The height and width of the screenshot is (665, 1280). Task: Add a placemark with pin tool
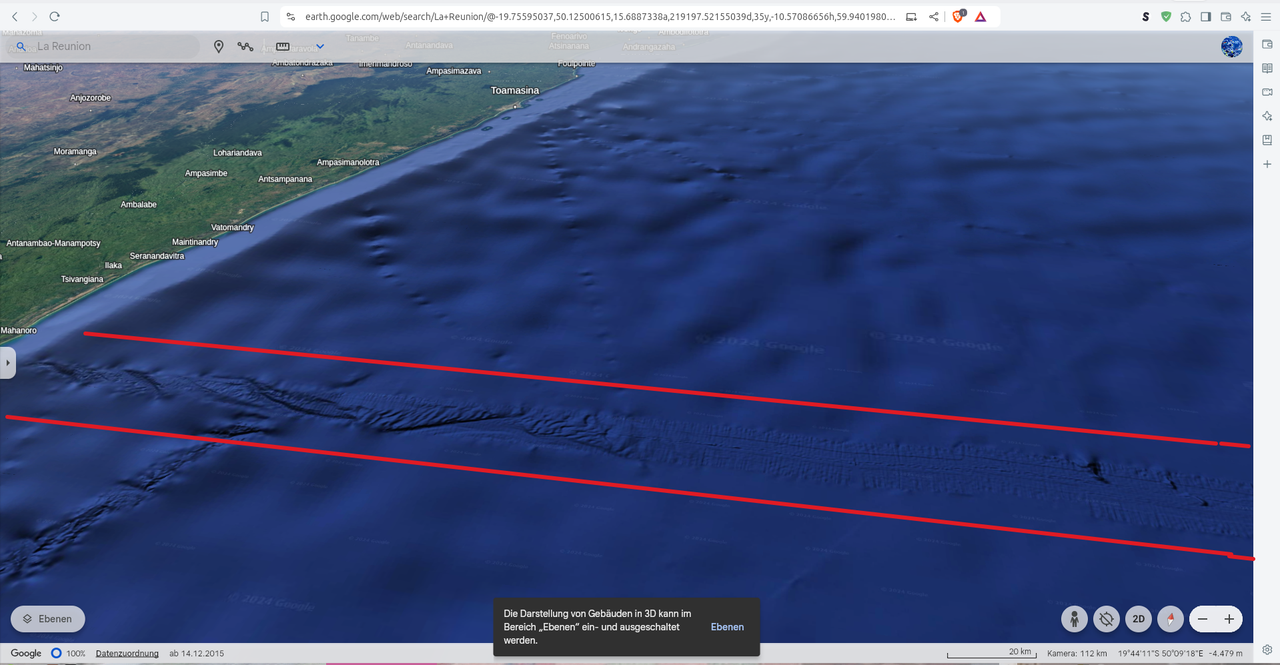pyautogui.click(x=219, y=46)
